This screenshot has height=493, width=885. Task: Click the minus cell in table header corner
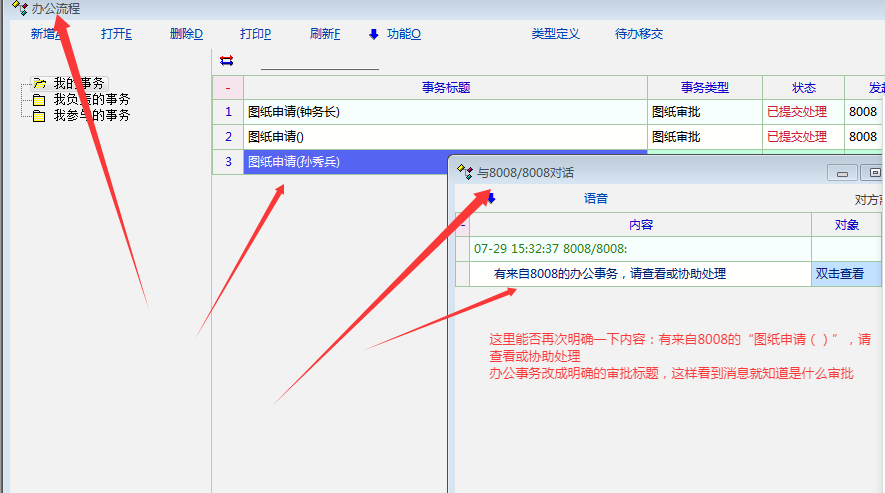227,88
